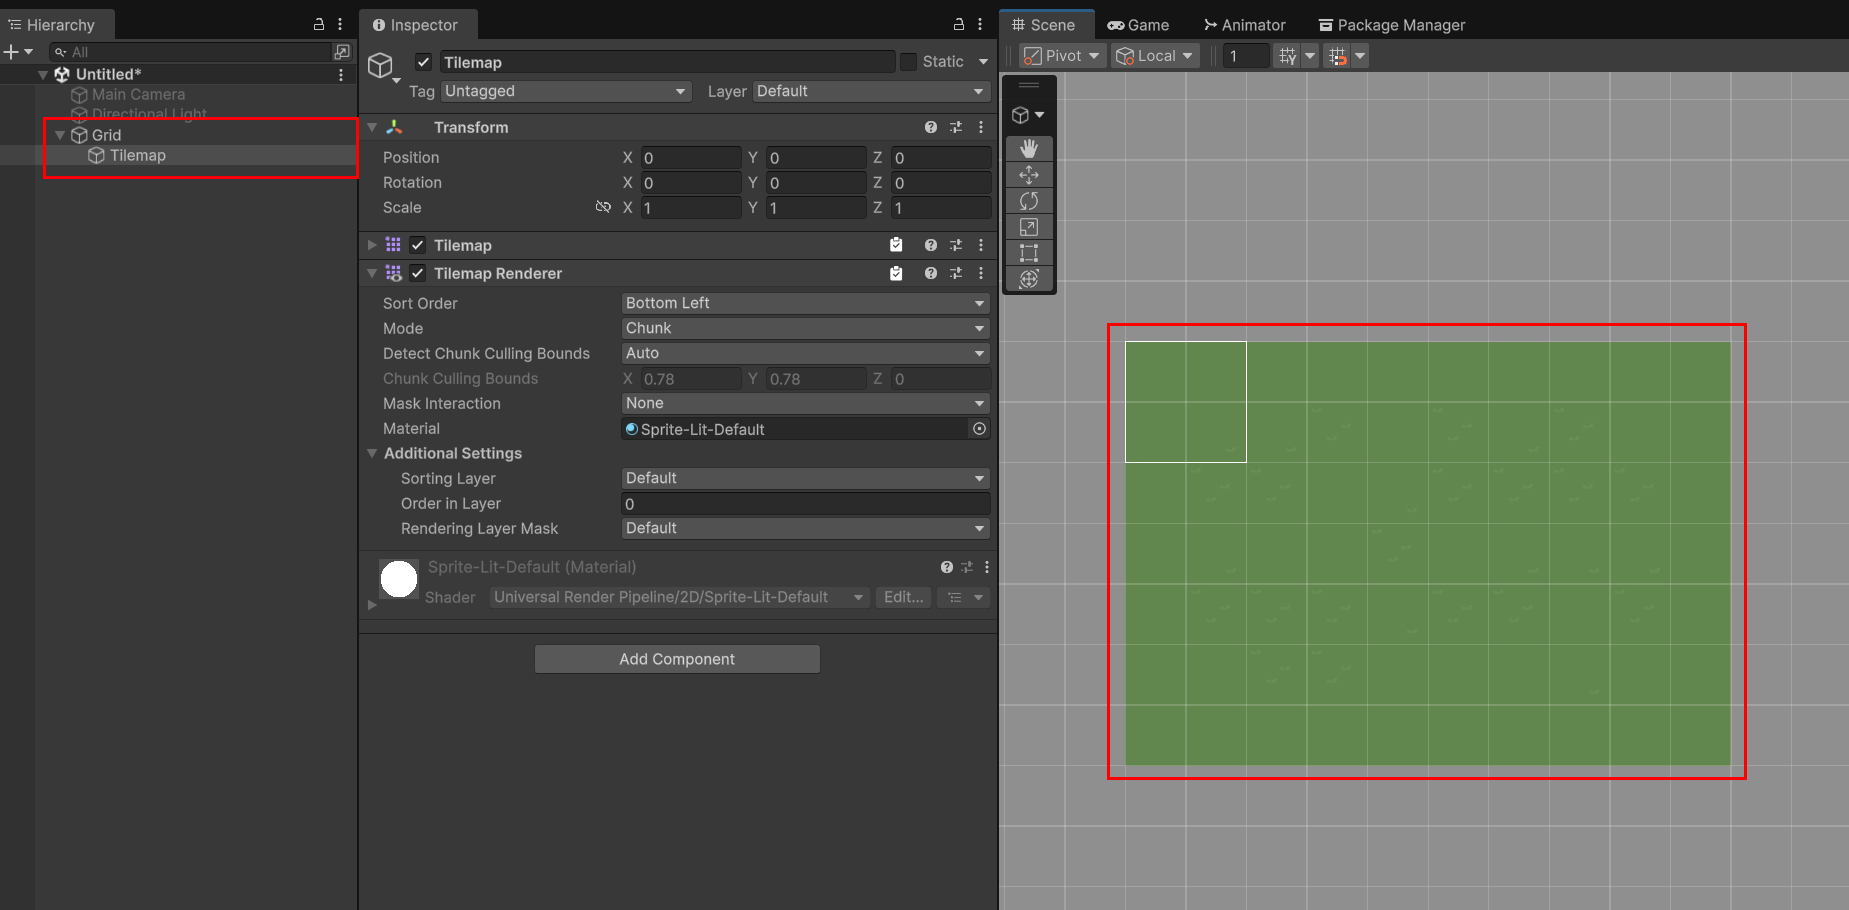The image size is (1849, 910).
Task: Open the Rendering Layer Mask dropdown
Action: pos(806,528)
